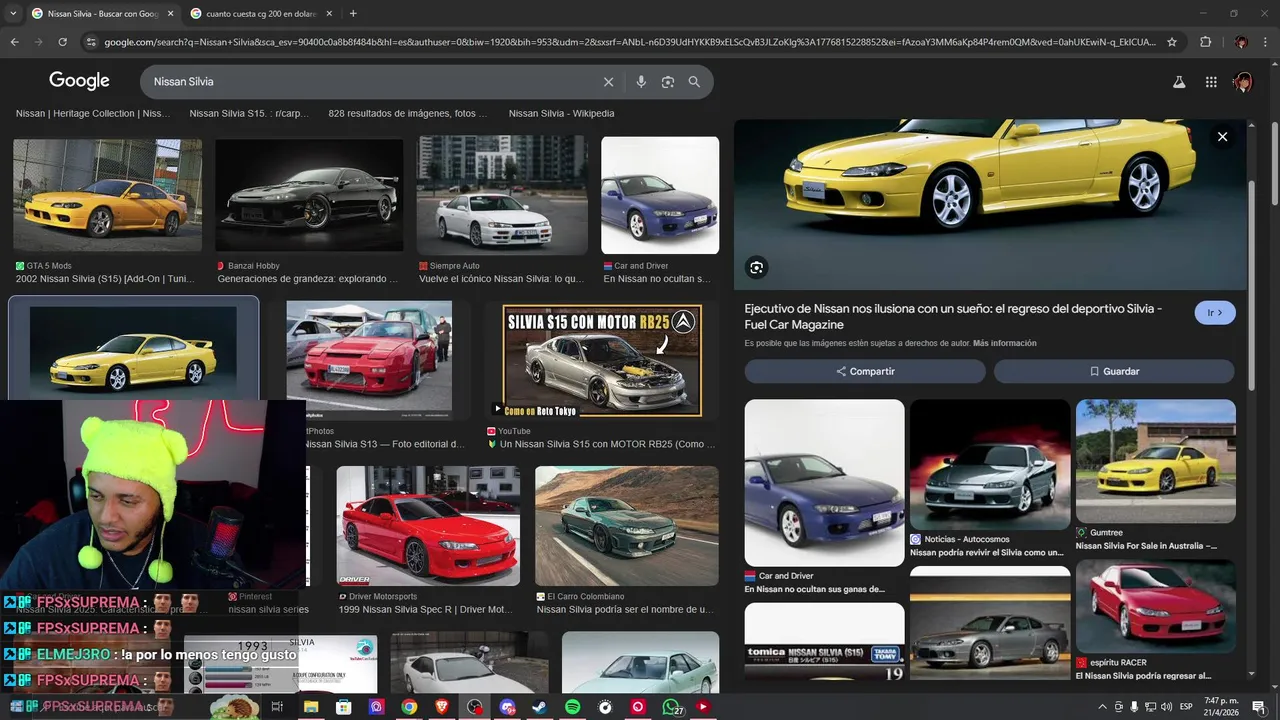Click the '2002 Nissan Silvia (S15) [Add-On' caption

[105, 279]
